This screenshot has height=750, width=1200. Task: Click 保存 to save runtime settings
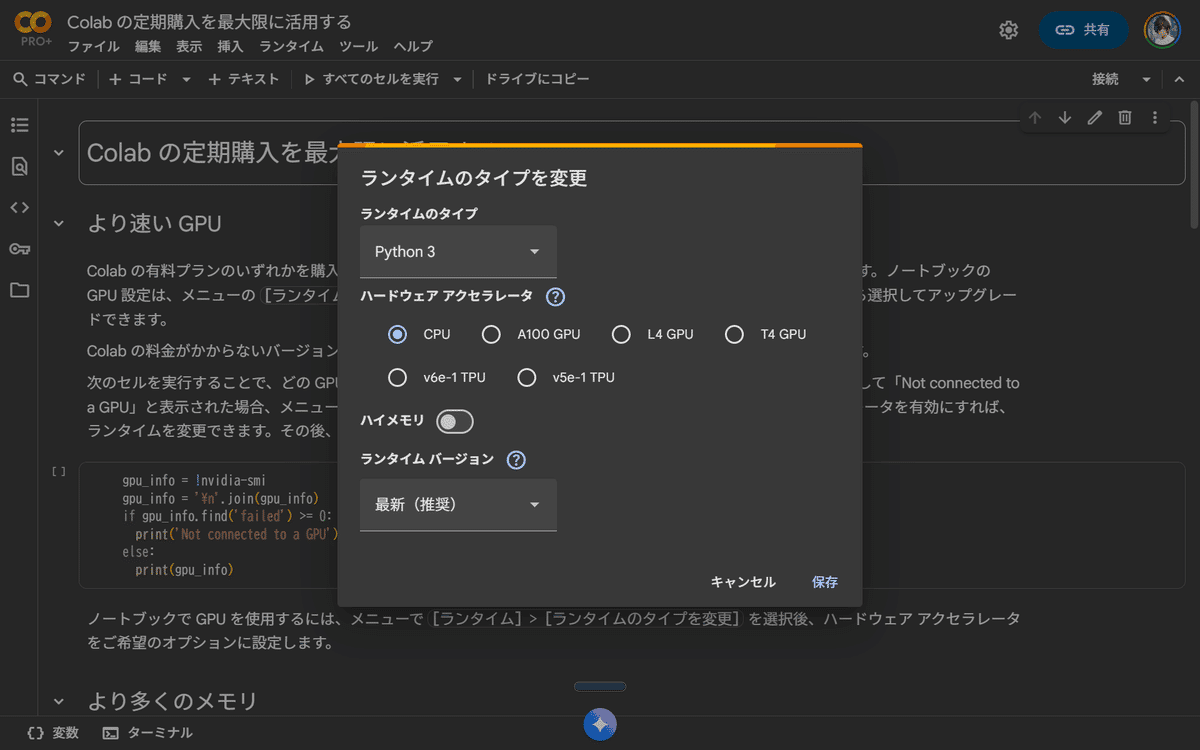(x=825, y=582)
